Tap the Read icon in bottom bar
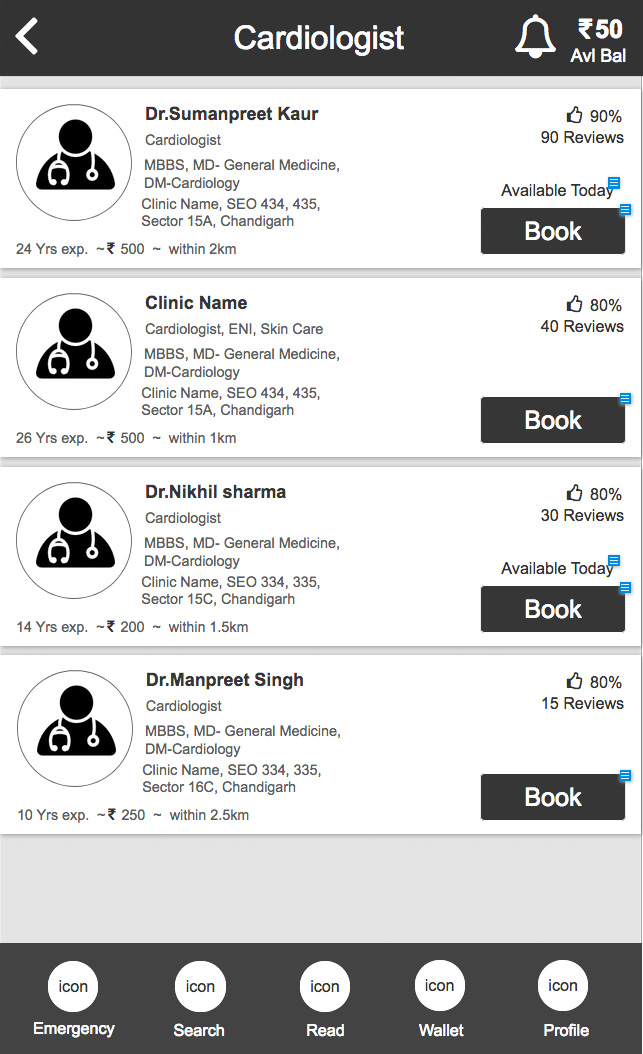Screen dimensions: 643x1054 (x=325, y=986)
